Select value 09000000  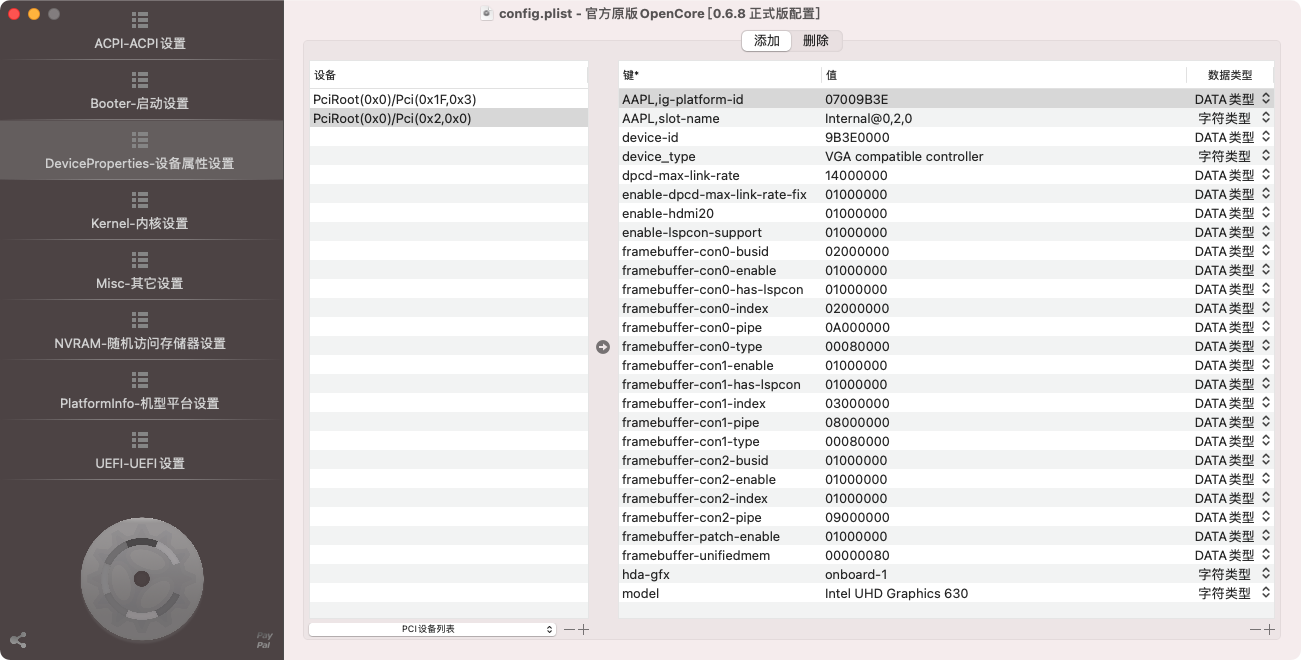point(857,517)
